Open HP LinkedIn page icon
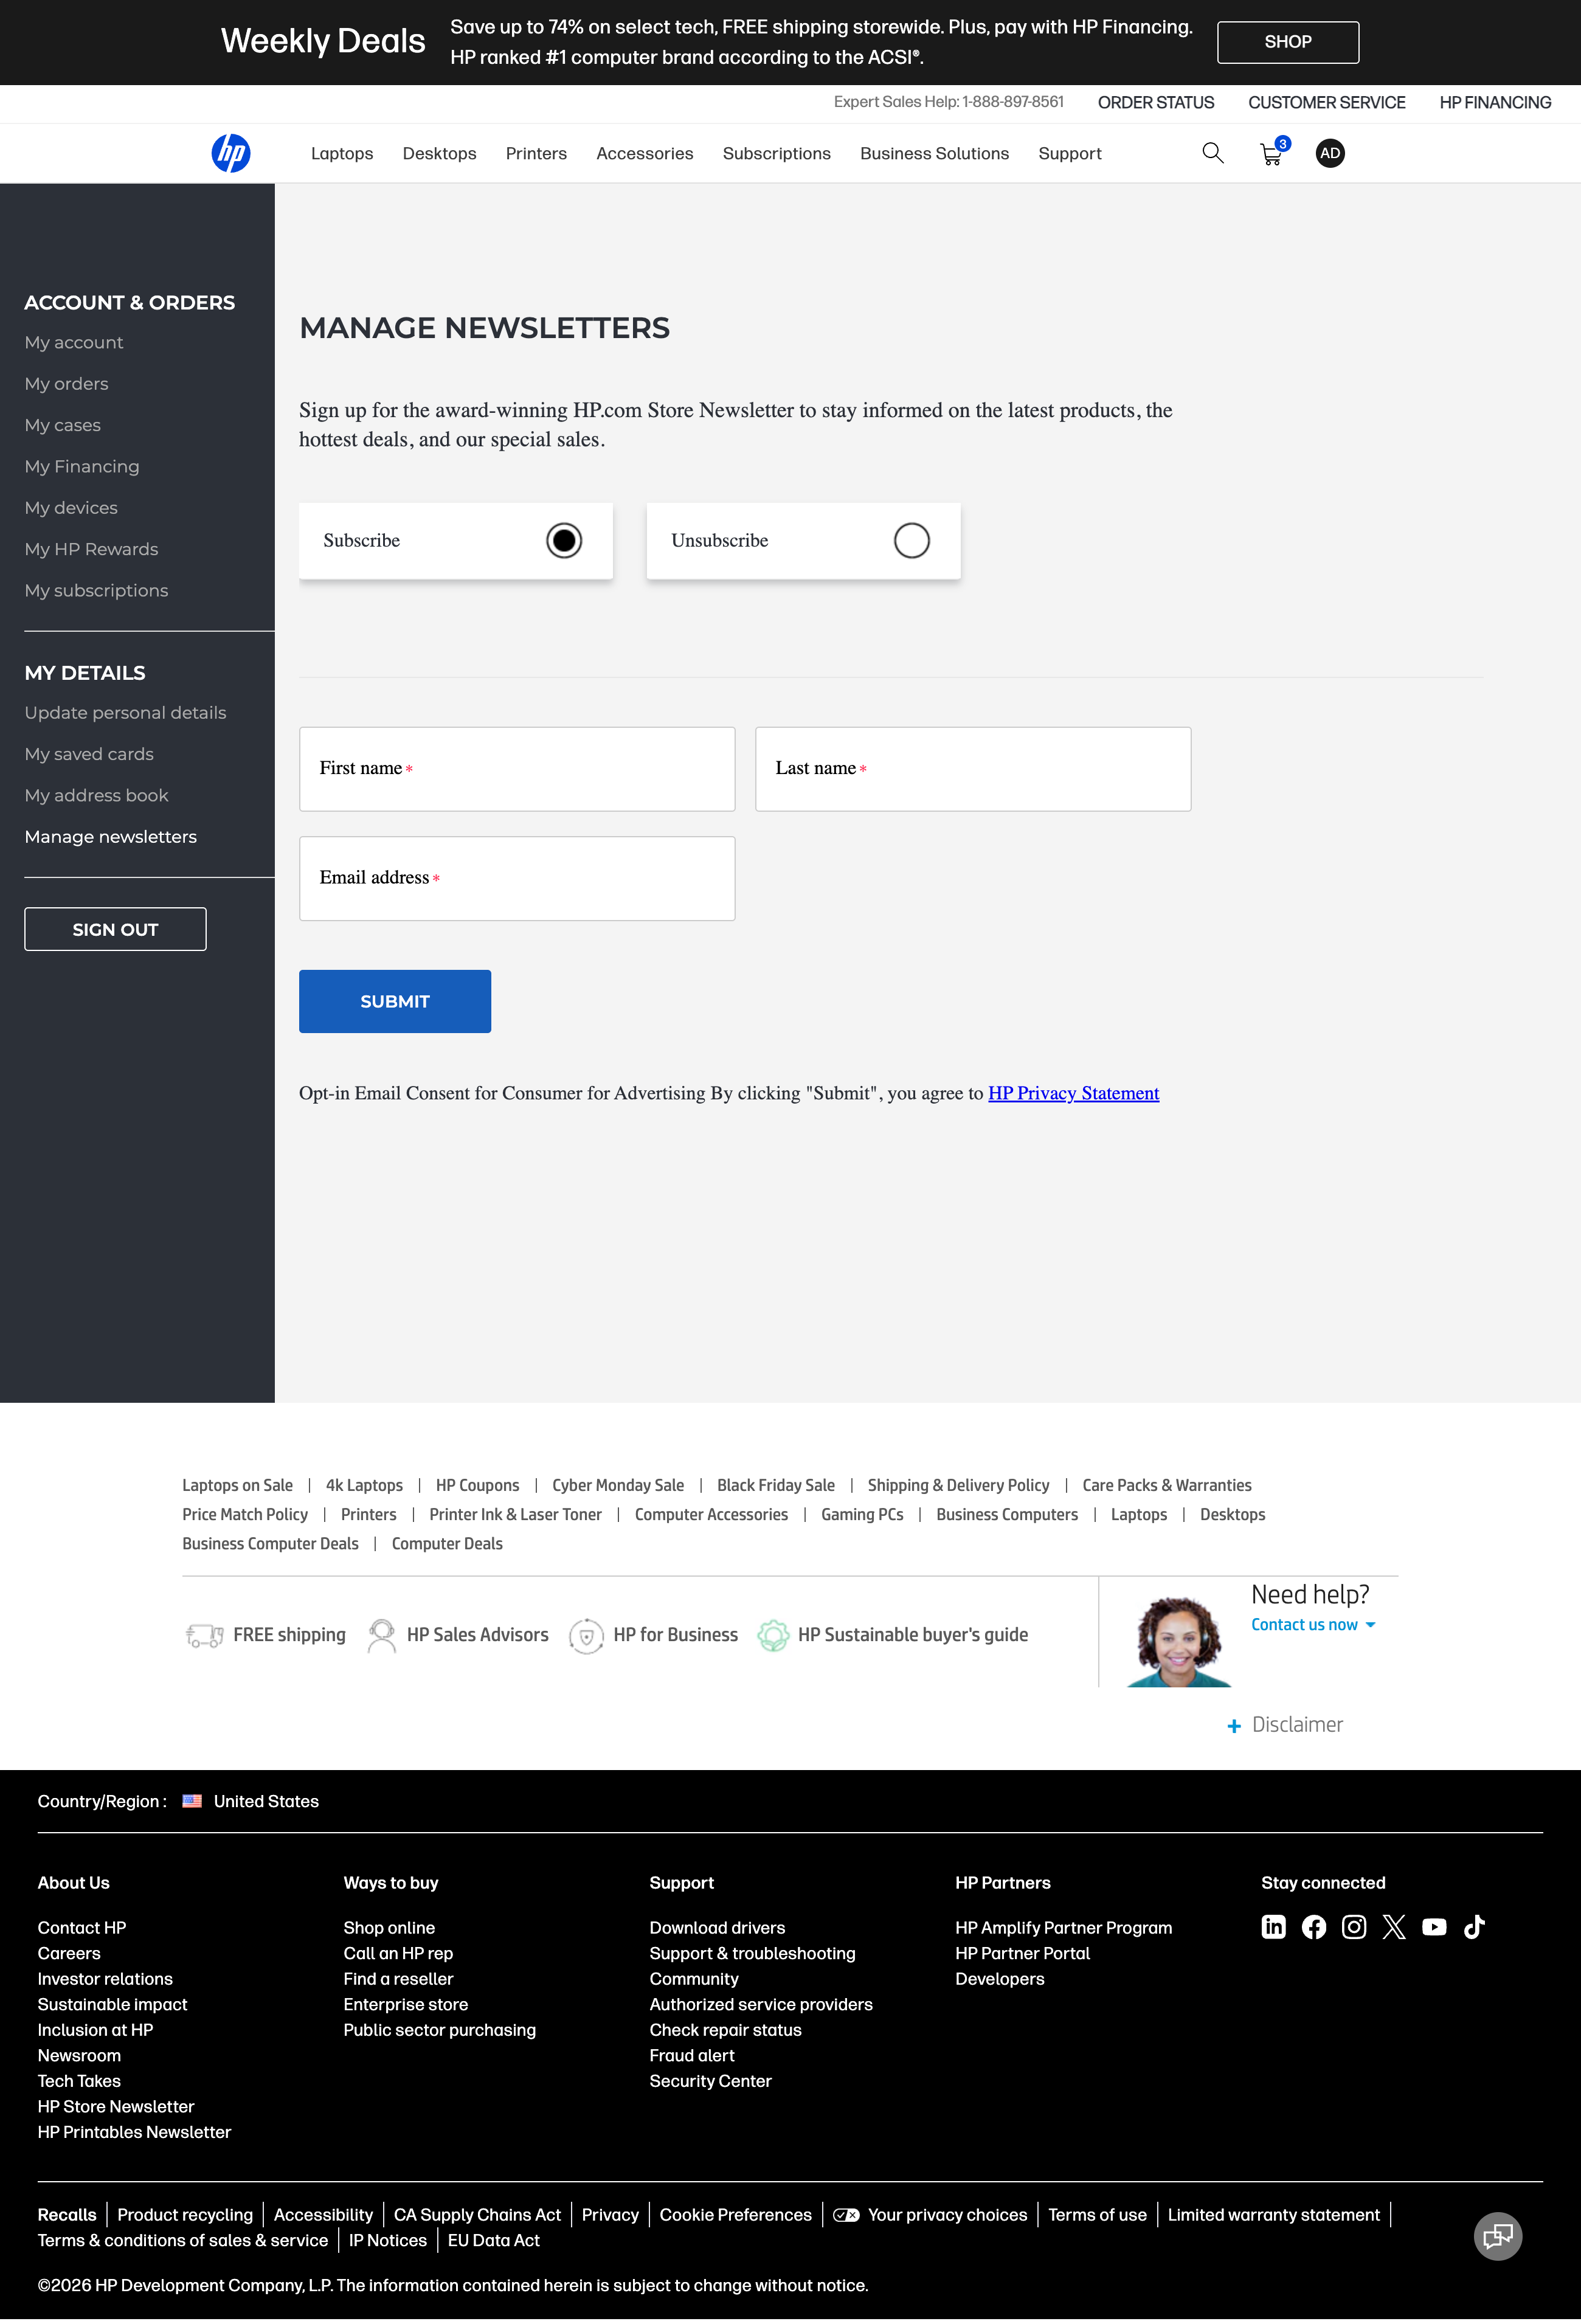1581x2324 pixels. pyautogui.click(x=1273, y=1927)
